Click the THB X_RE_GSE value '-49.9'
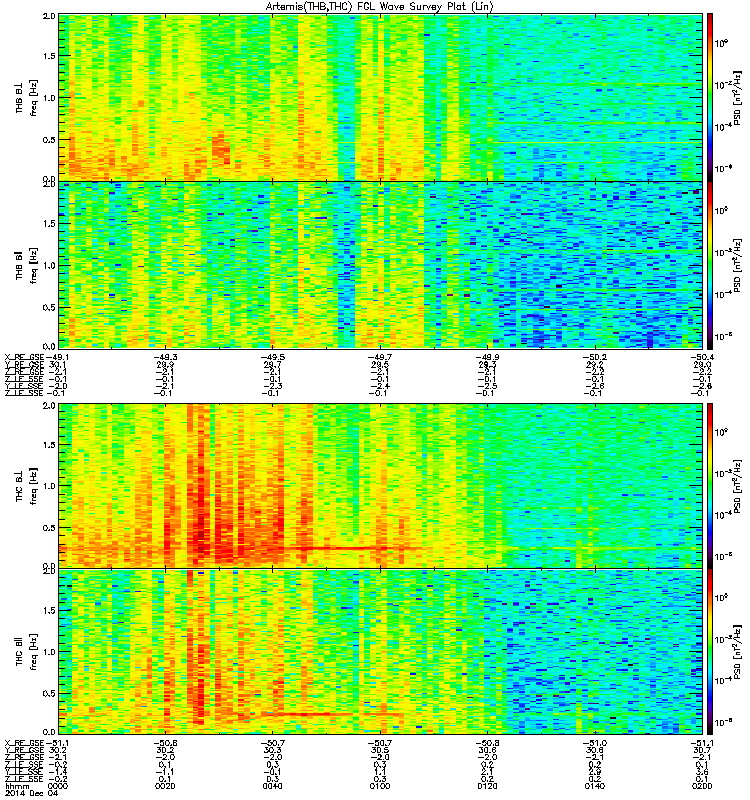This screenshot has width=750, height=800. pyautogui.click(x=488, y=357)
